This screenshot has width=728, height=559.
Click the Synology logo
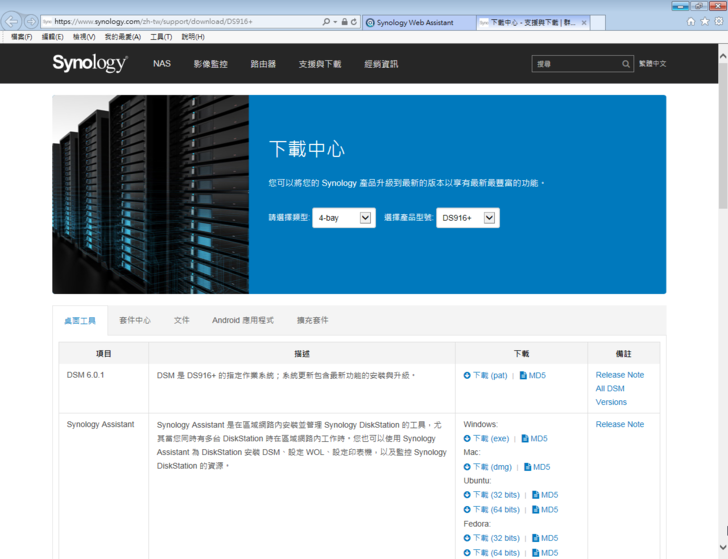(90, 64)
